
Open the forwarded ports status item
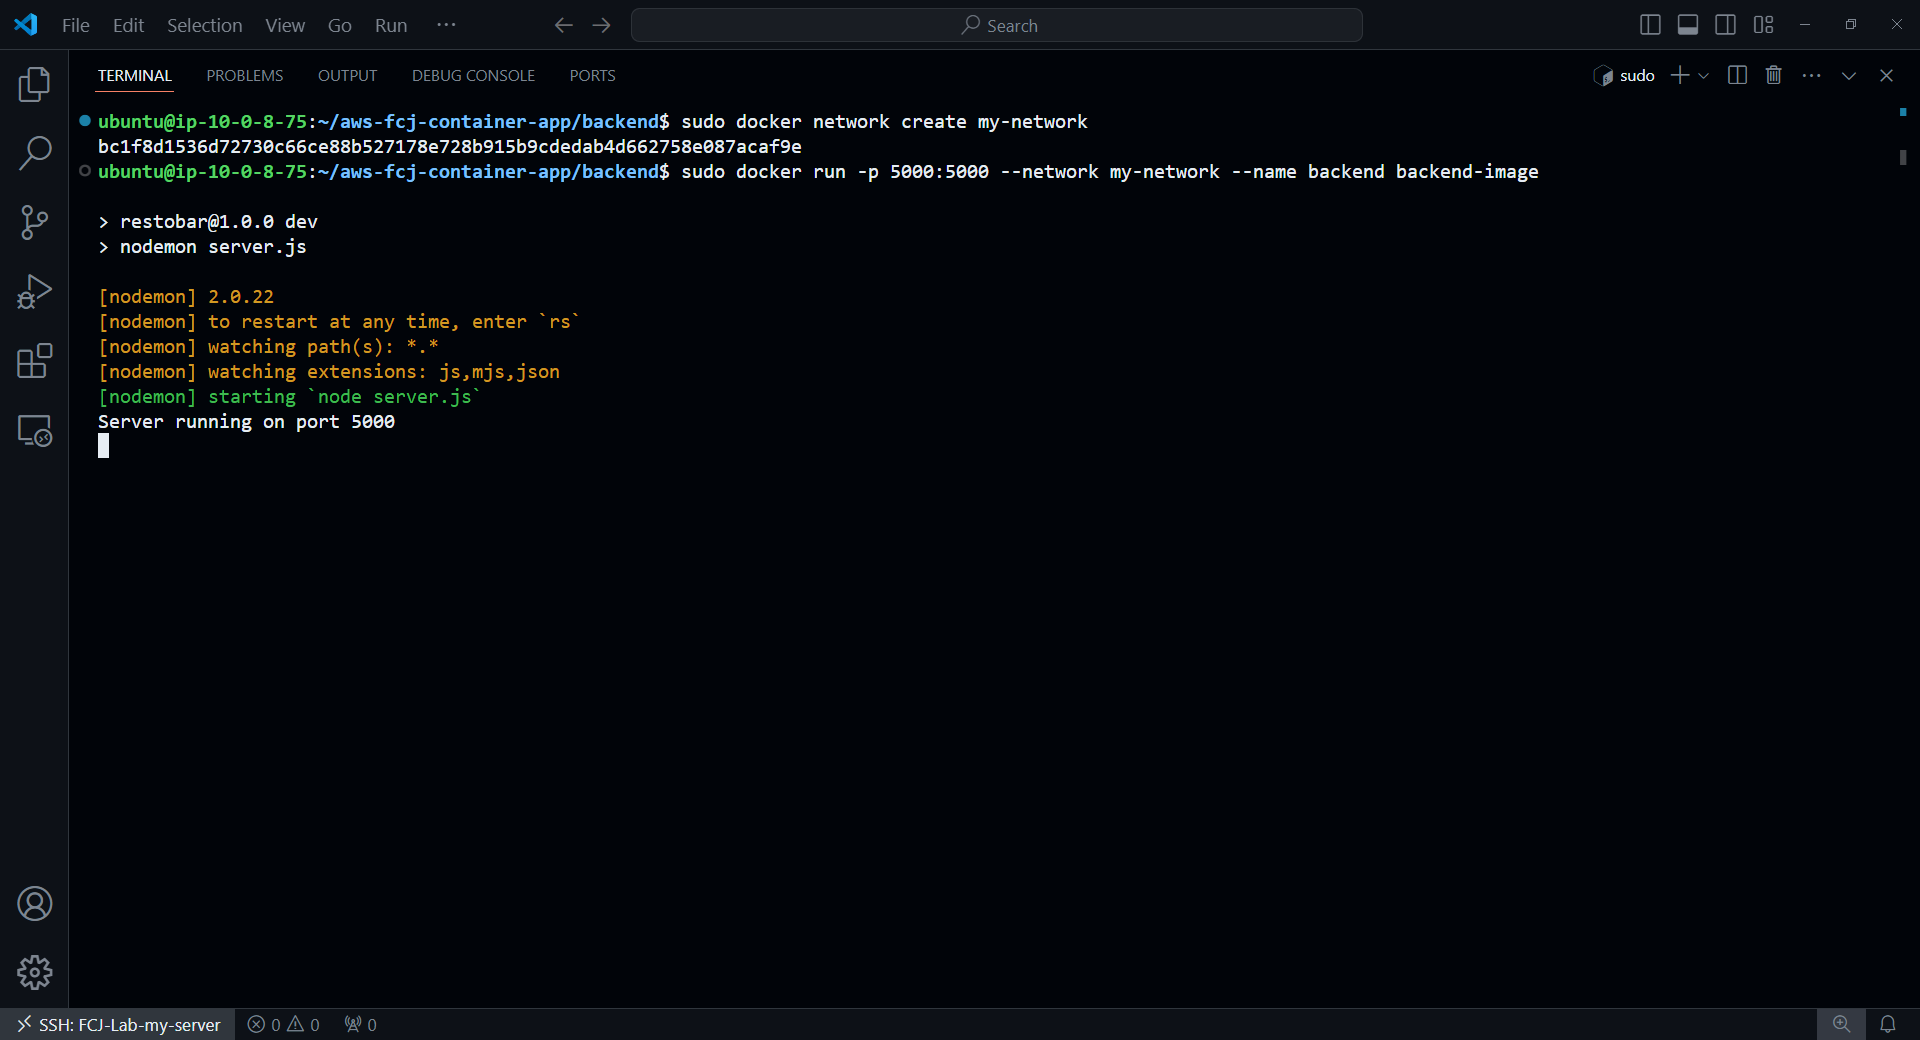[x=360, y=1024]
